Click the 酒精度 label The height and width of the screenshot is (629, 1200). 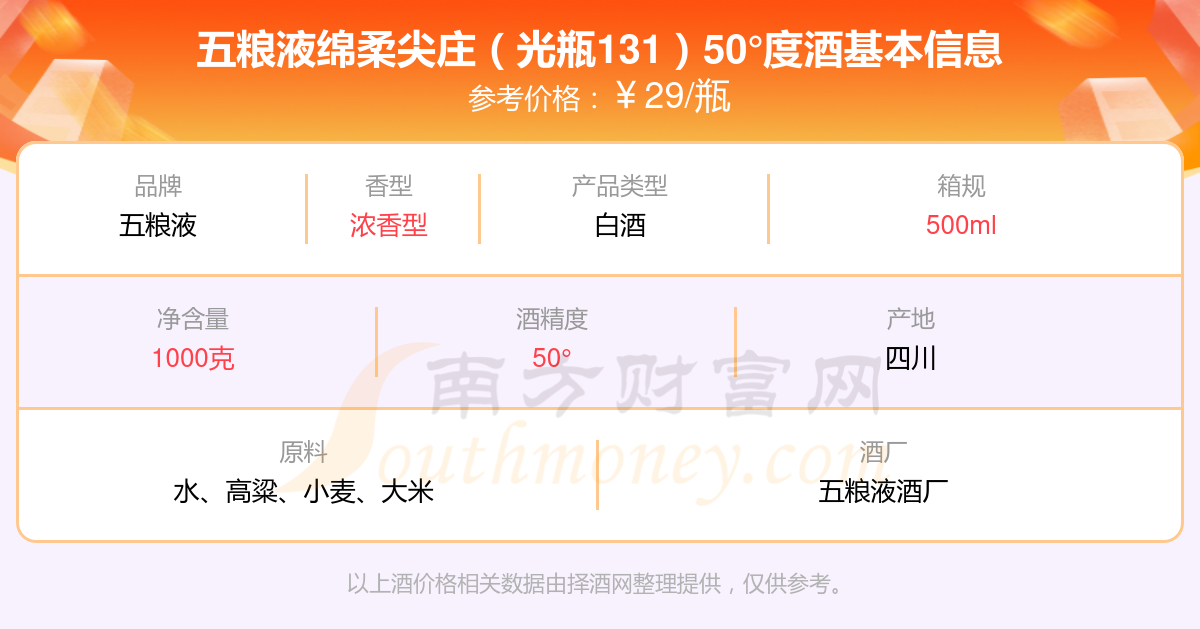point(552,319)
